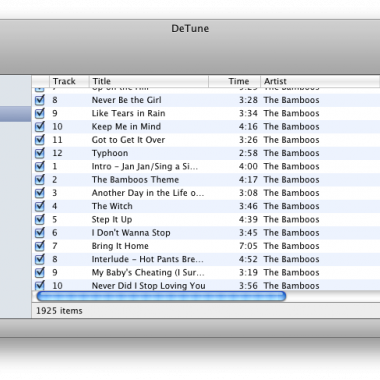The image size is (380, 380).
Task: Click The Bamboos artist in Step It Up row
Action: [291, 219]
